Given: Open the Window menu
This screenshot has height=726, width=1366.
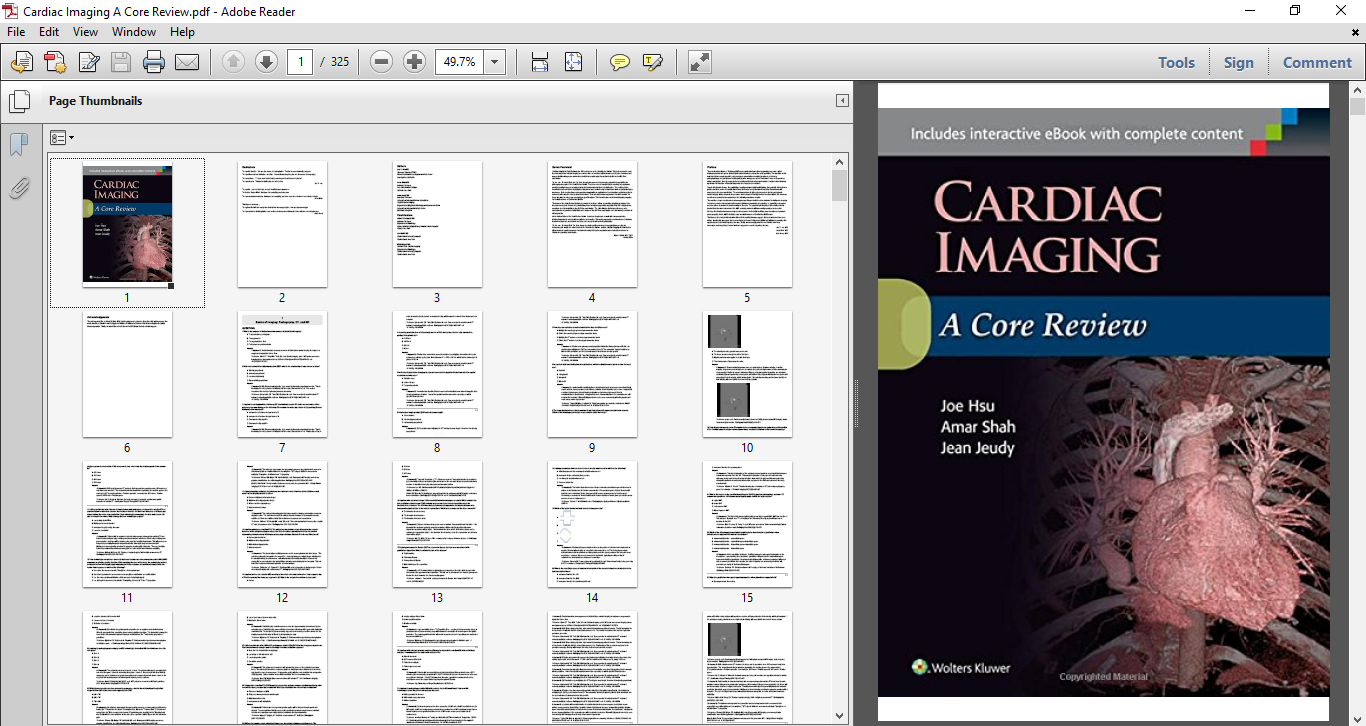Looking at the screenshot, I should (x=134, y=32).
